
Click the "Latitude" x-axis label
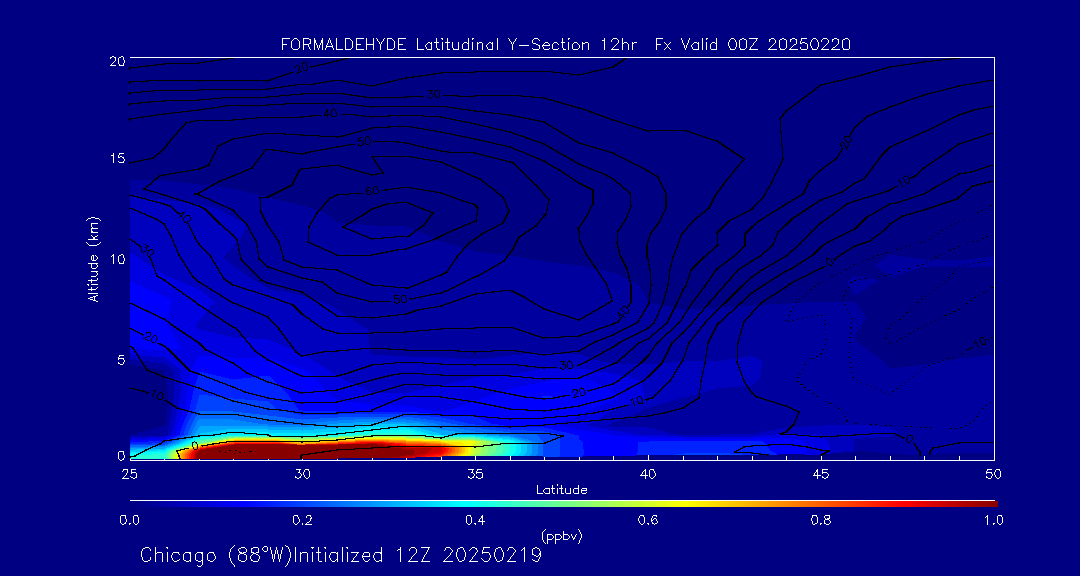click(562, 491)
